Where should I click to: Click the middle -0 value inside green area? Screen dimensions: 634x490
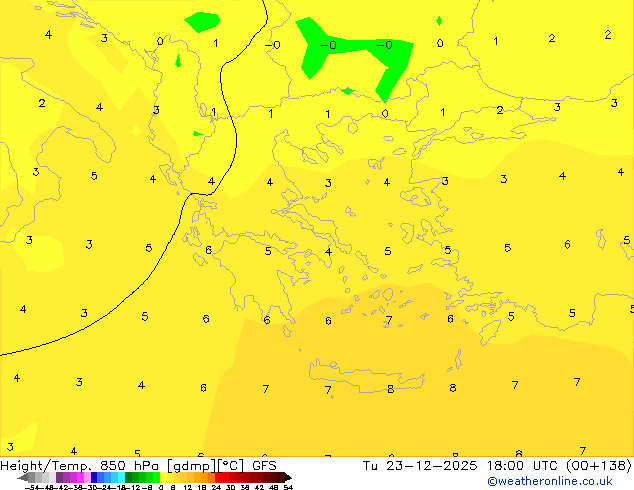328,44
